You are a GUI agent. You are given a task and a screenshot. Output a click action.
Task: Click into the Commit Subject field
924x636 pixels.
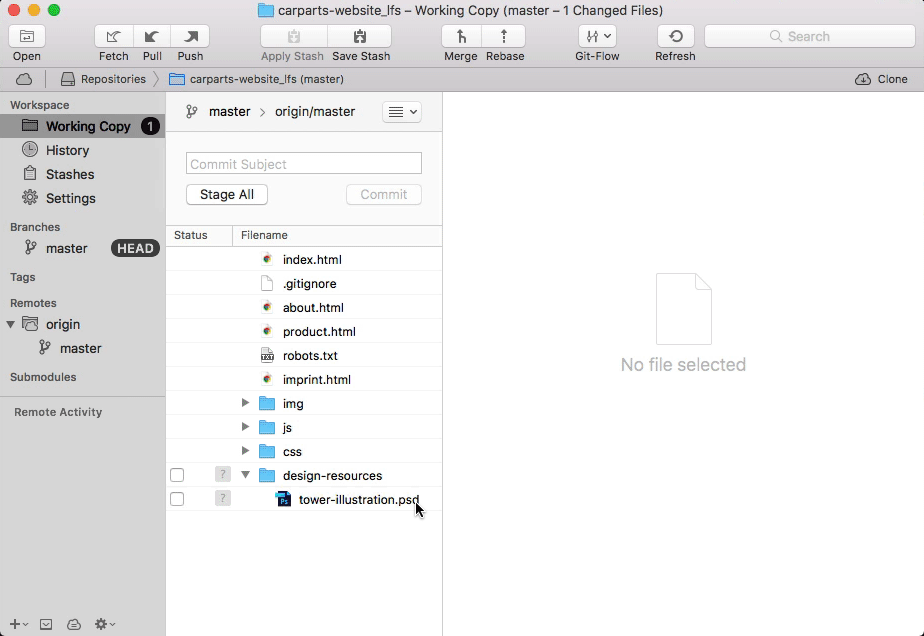pyautogui.click(x=303, y=162)
